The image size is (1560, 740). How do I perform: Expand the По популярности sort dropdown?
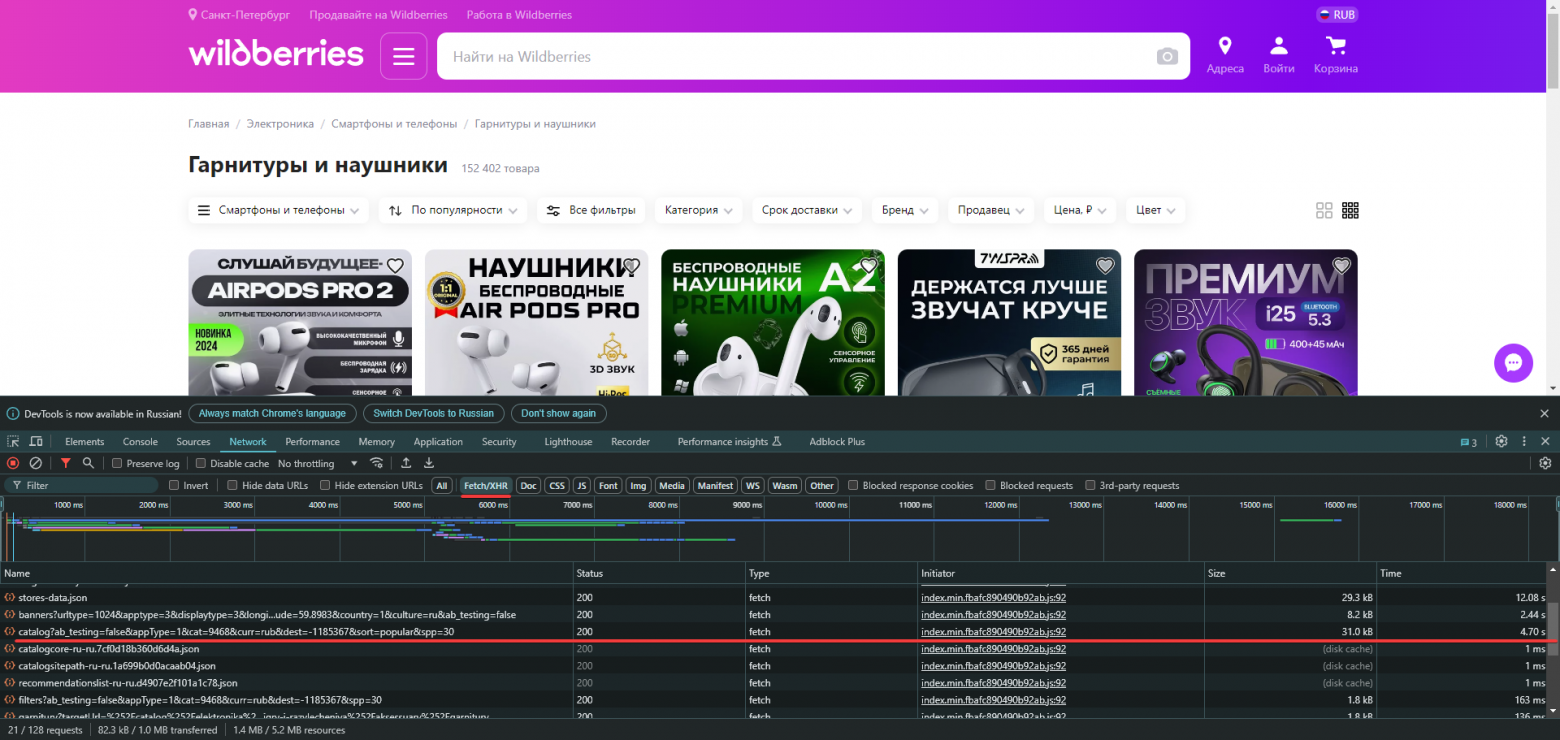tap(454, 210)
